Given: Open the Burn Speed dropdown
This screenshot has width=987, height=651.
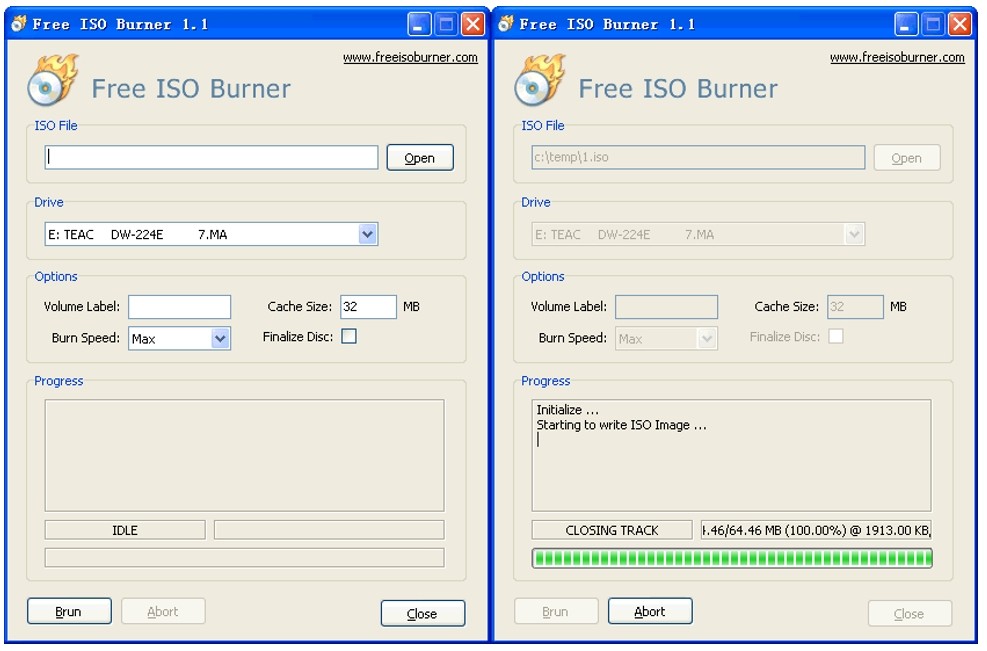Looking at the screenshot, I should pyautogui.click(x=221, y=339).
